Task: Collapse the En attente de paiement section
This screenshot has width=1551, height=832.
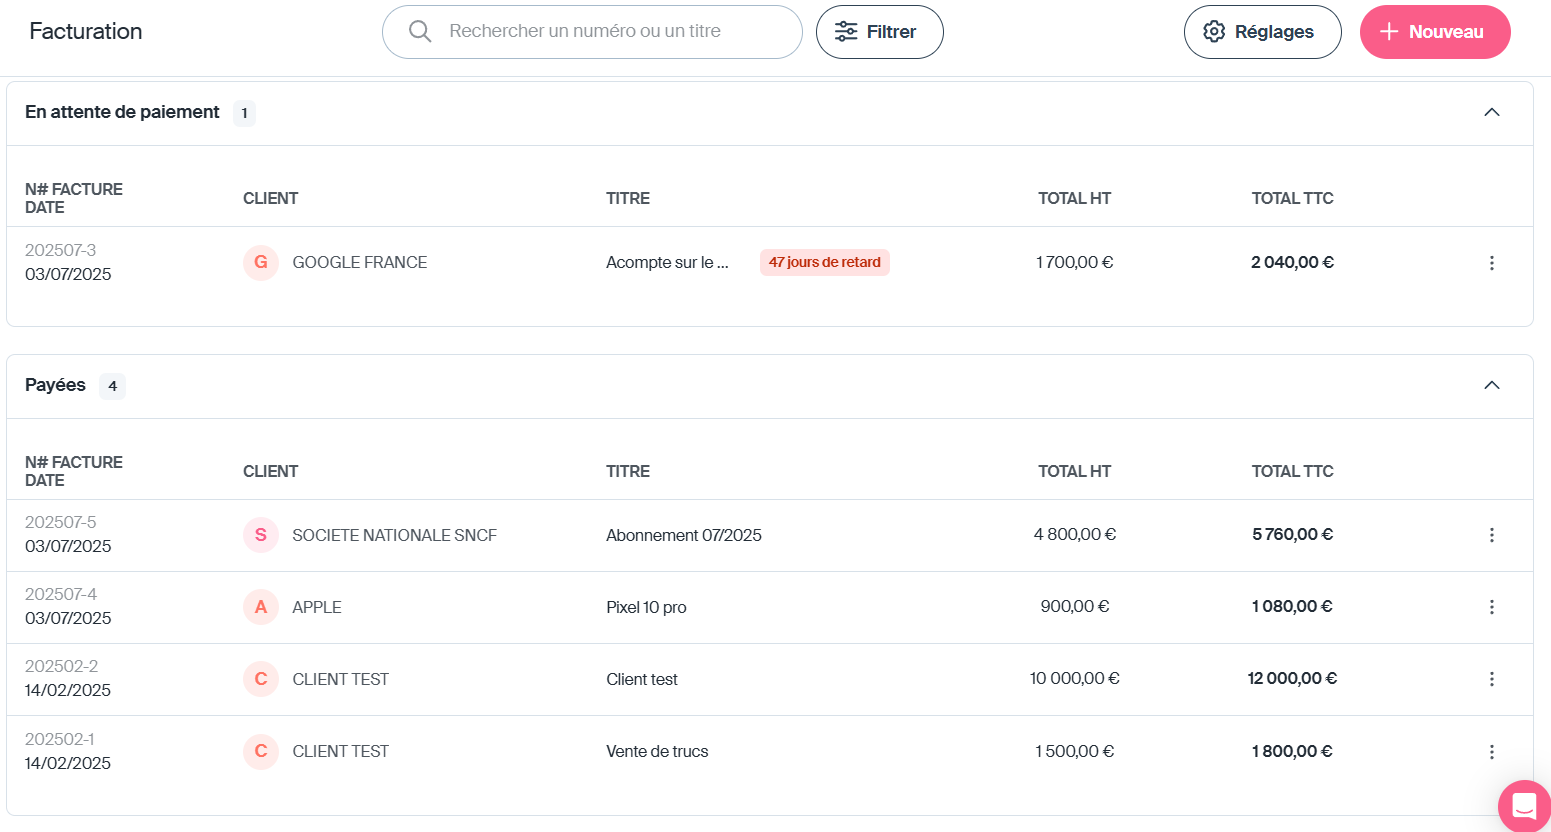Action: click(x=1491, y=113)
